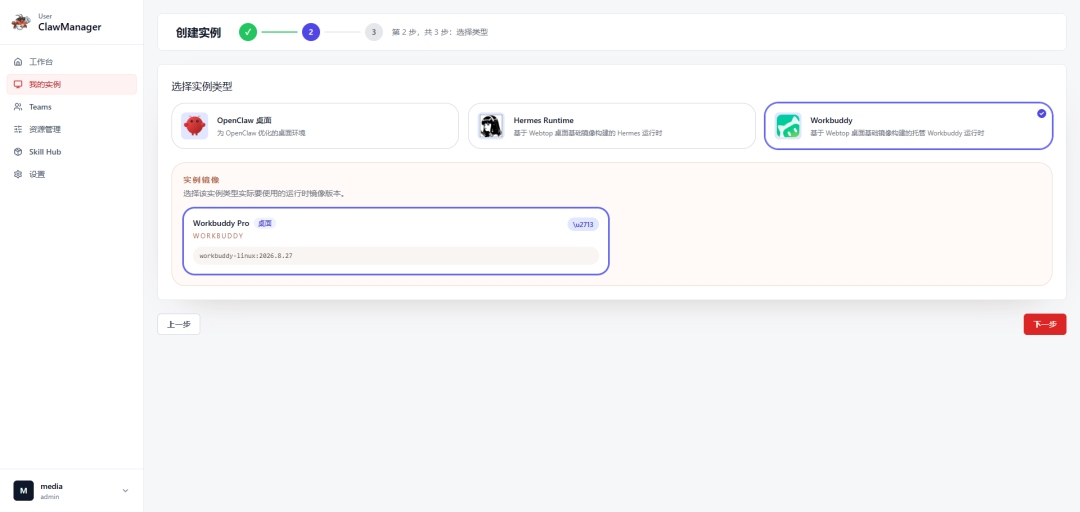Navigate to Skill Hub
This screenshot has height=512, width=1080.
pyautogui.click(x=72, y=152)
